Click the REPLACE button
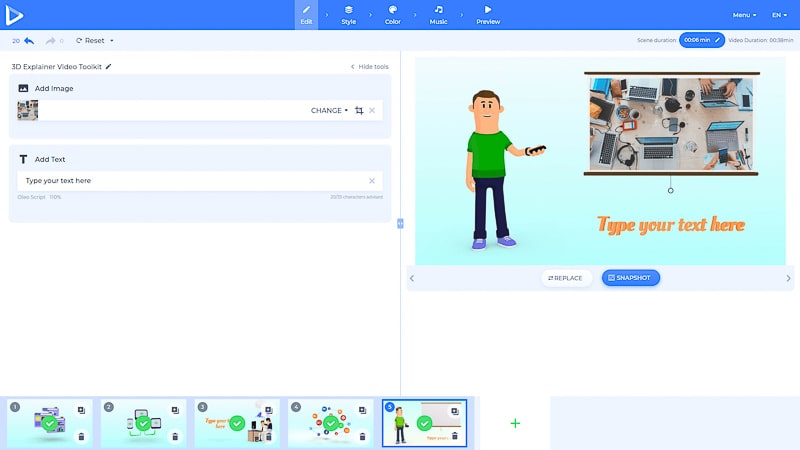Image resolution: width=800 pixels, height=450 pixels. tap(566, 278)
